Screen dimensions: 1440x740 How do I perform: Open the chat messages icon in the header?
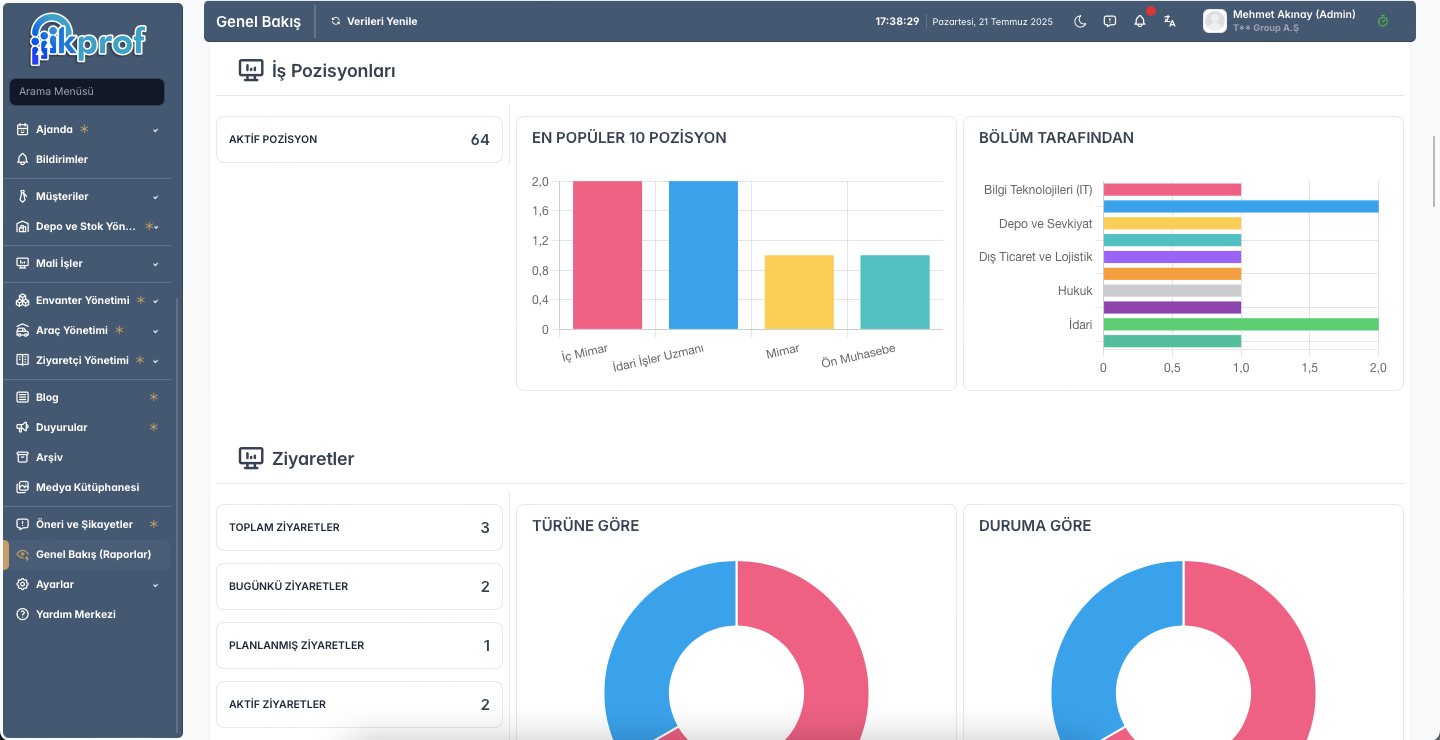coord(1110,21)
